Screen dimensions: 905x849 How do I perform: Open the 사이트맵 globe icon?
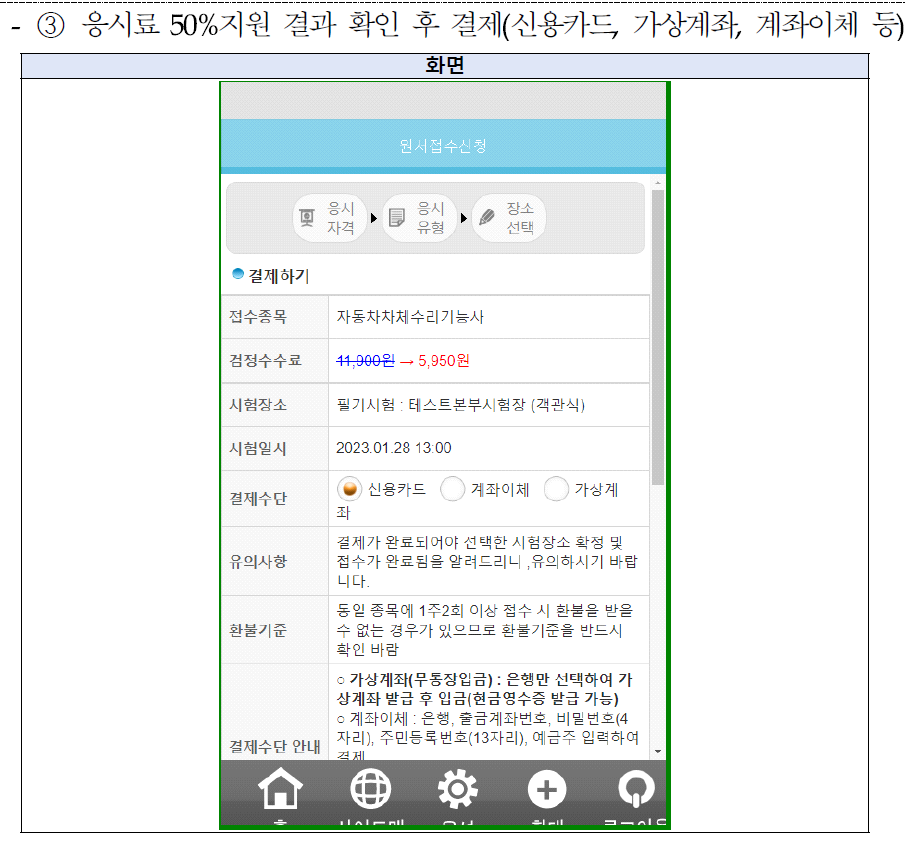[369, 789]
